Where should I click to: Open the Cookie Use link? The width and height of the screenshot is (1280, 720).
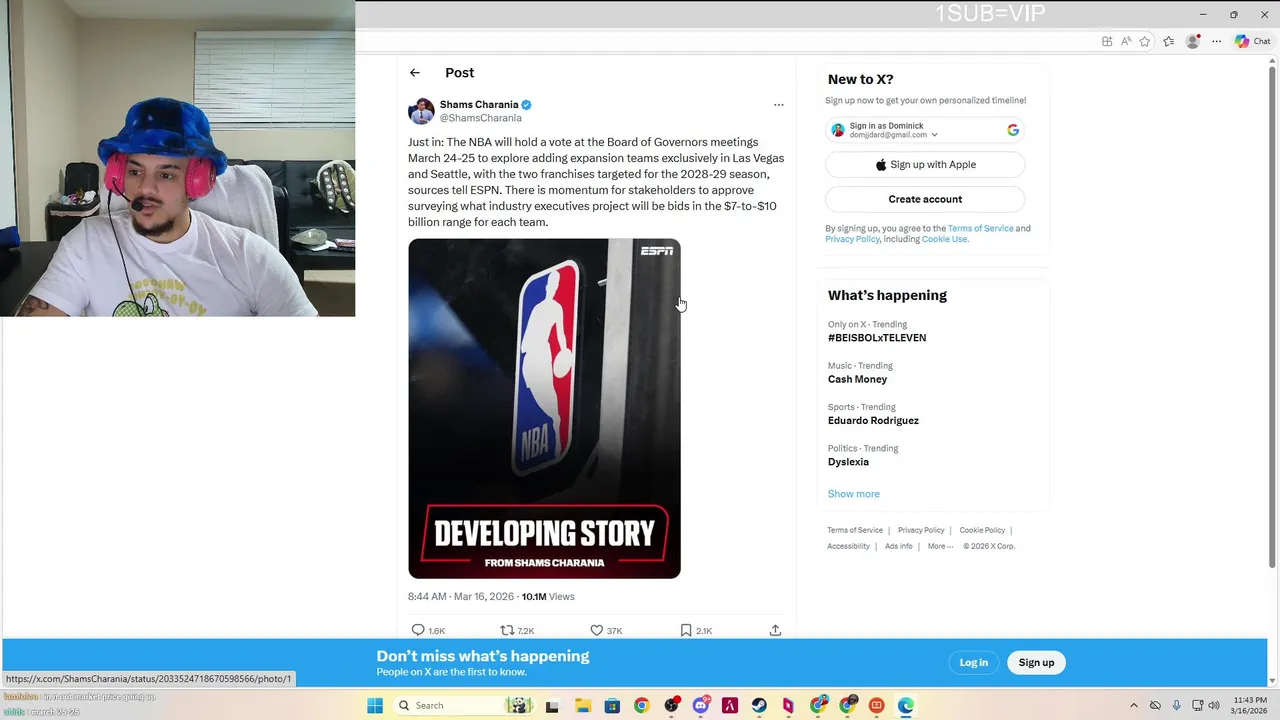(944, 239)
